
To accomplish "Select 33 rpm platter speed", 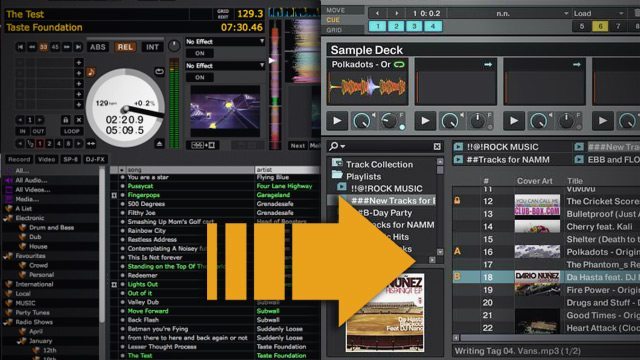I will coord(43,47).
